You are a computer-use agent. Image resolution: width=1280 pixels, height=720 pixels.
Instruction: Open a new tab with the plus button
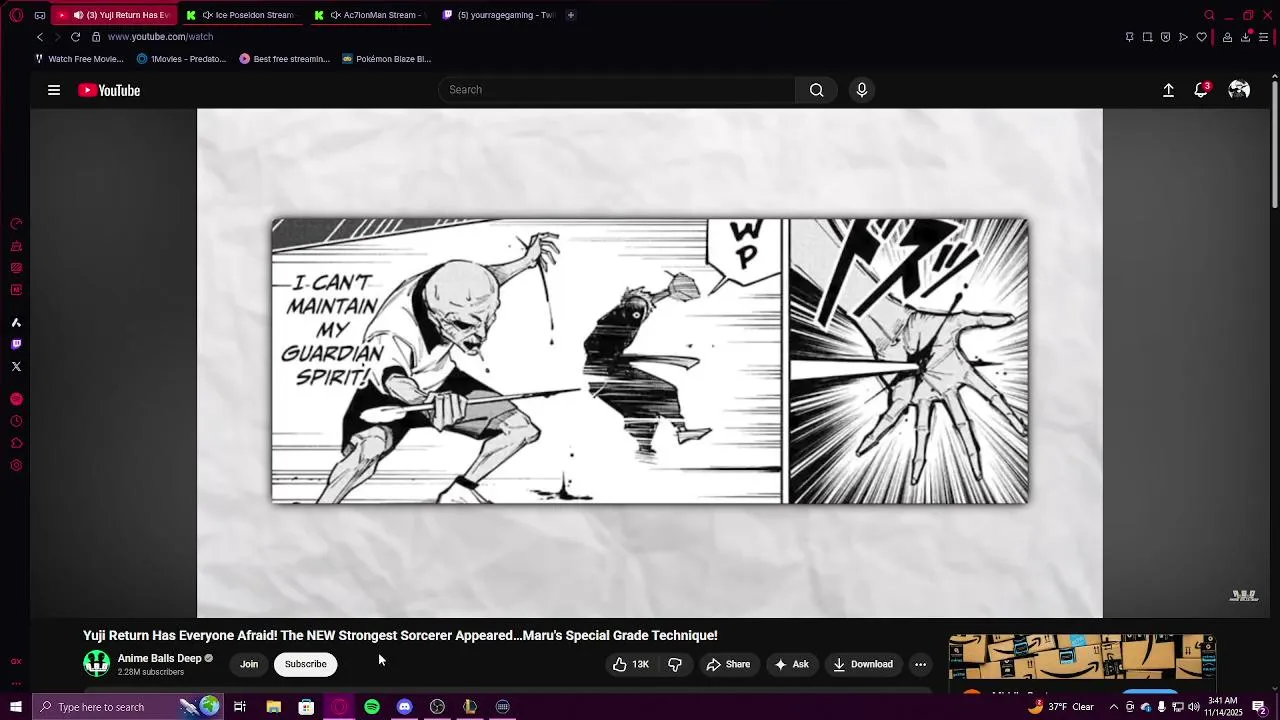click(x=571, y=15)
